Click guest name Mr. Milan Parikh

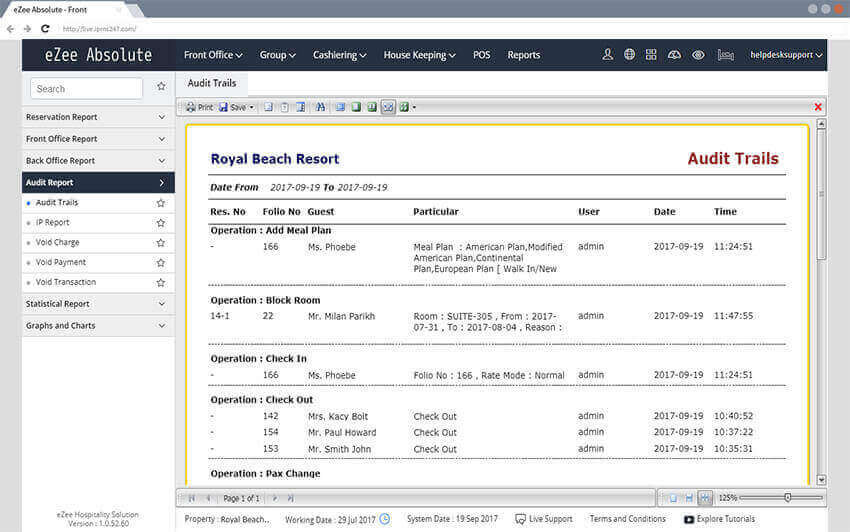pyautogui.click(x=342, y=316)
